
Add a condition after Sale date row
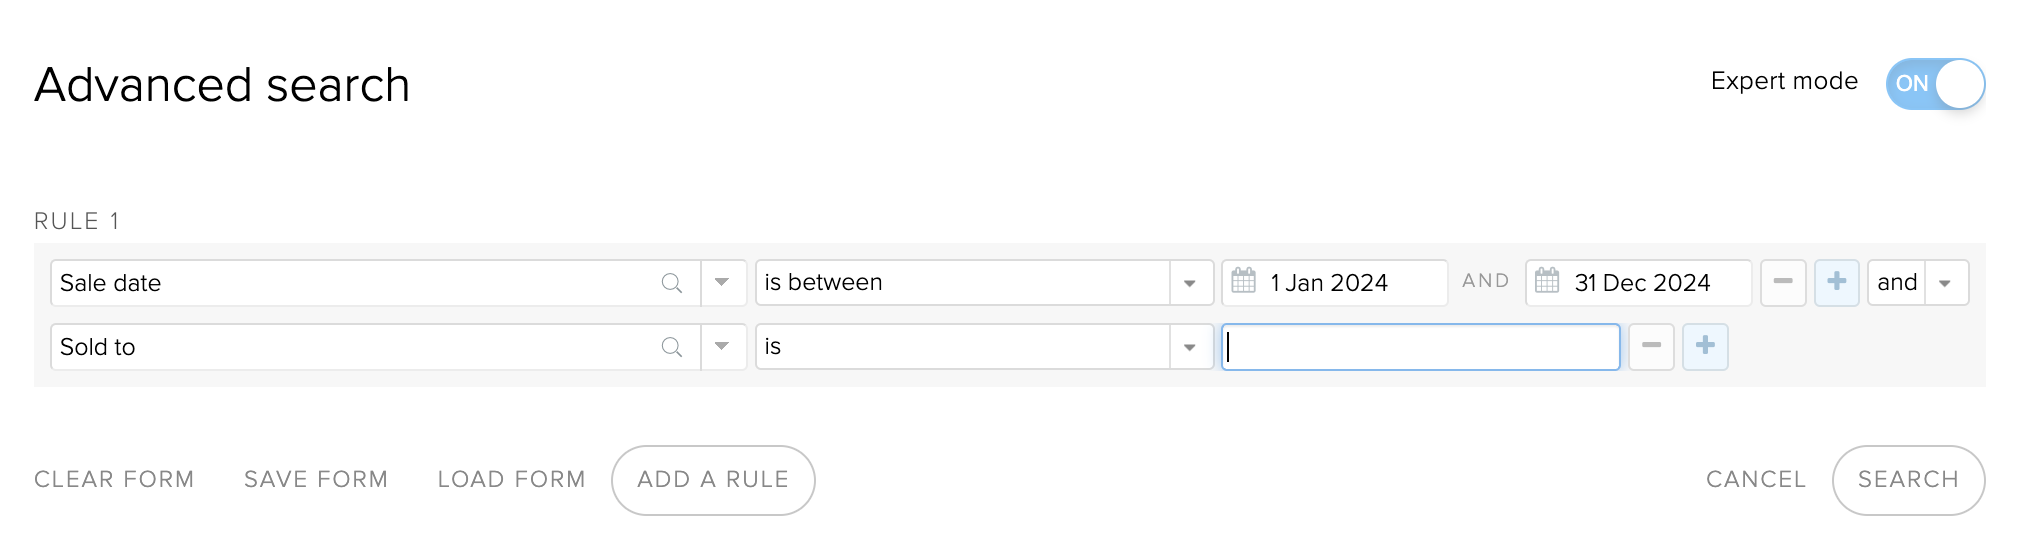click(x=1837, y=282)
